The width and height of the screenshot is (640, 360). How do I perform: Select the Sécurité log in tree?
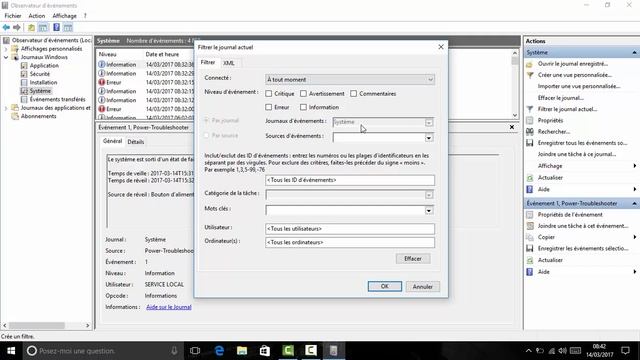click(40, 74)
